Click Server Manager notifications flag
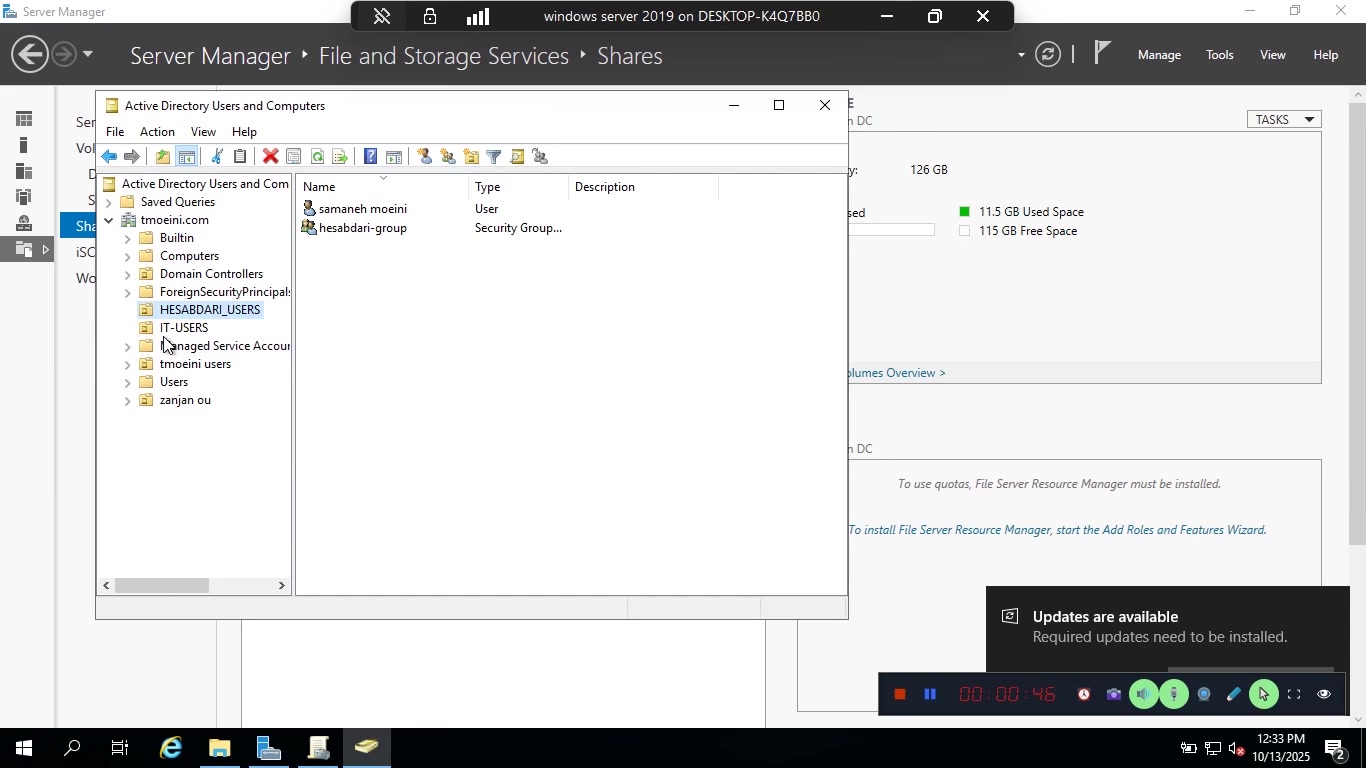The image size is (1366, 768). point(1102,53)
